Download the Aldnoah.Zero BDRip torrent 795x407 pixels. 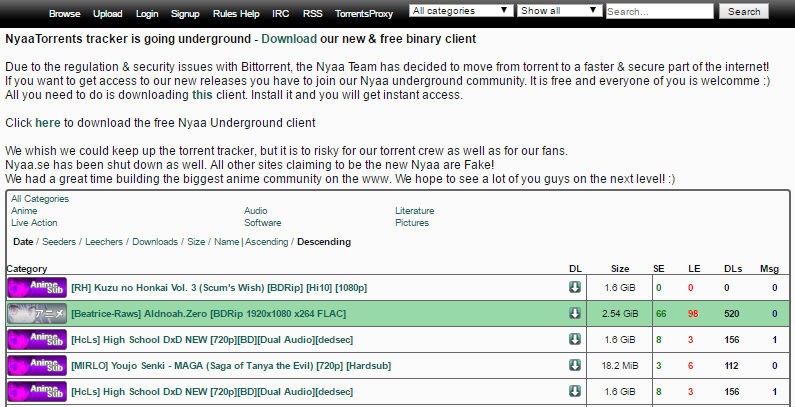574,313
